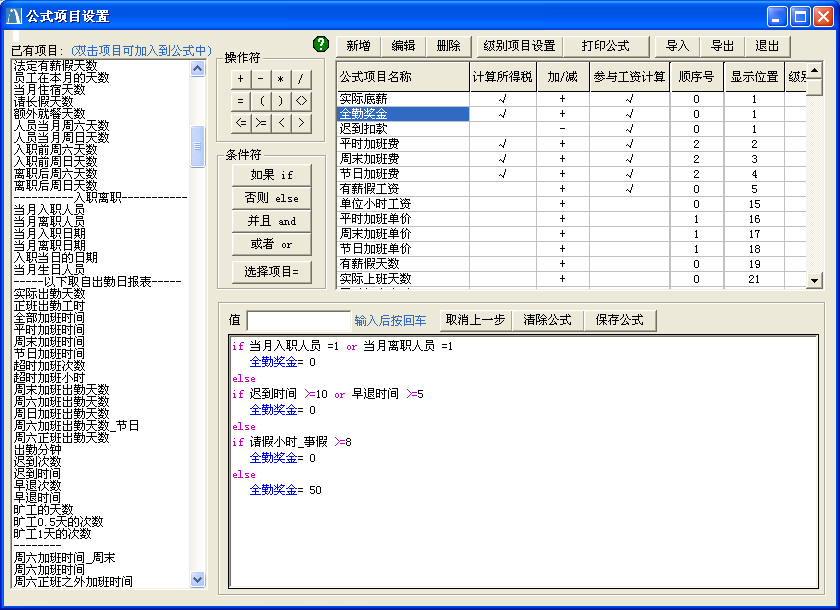Focus the 值 input field

pos(298,321)
